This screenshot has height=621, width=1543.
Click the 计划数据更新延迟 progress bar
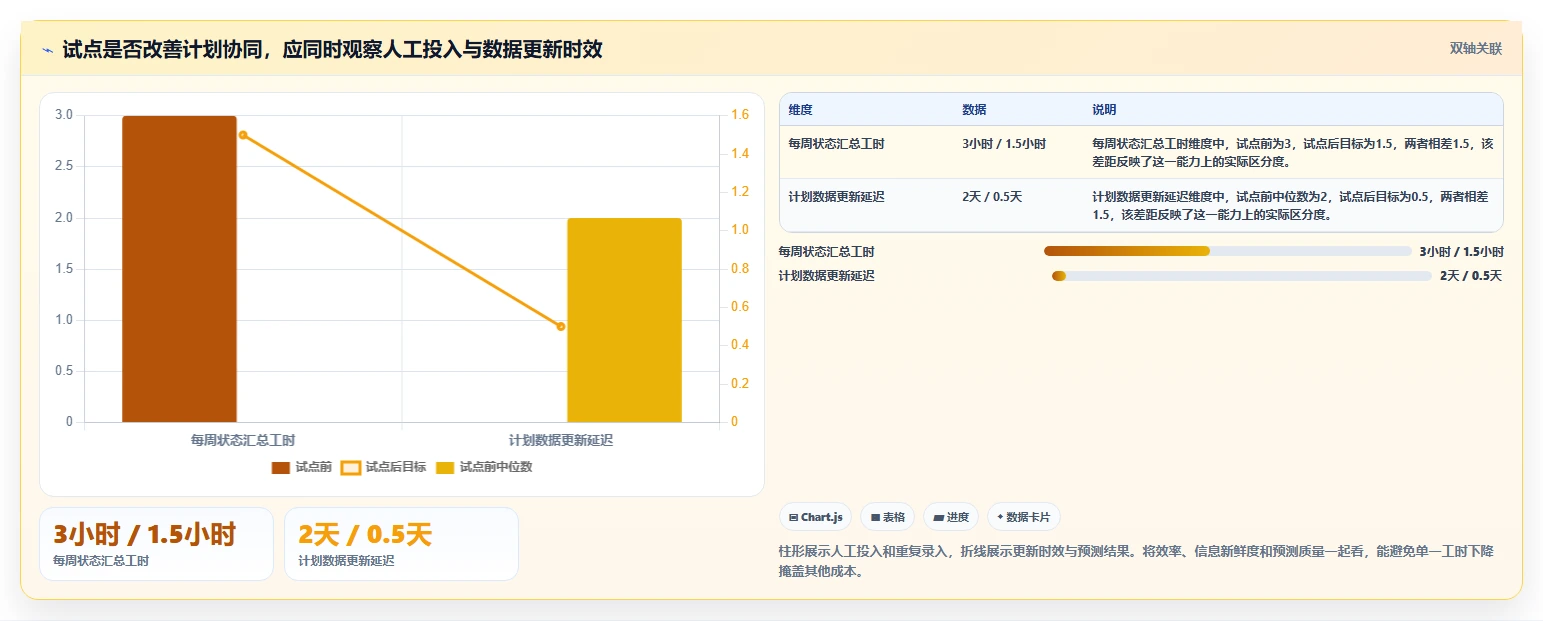tap(1242, 276)
